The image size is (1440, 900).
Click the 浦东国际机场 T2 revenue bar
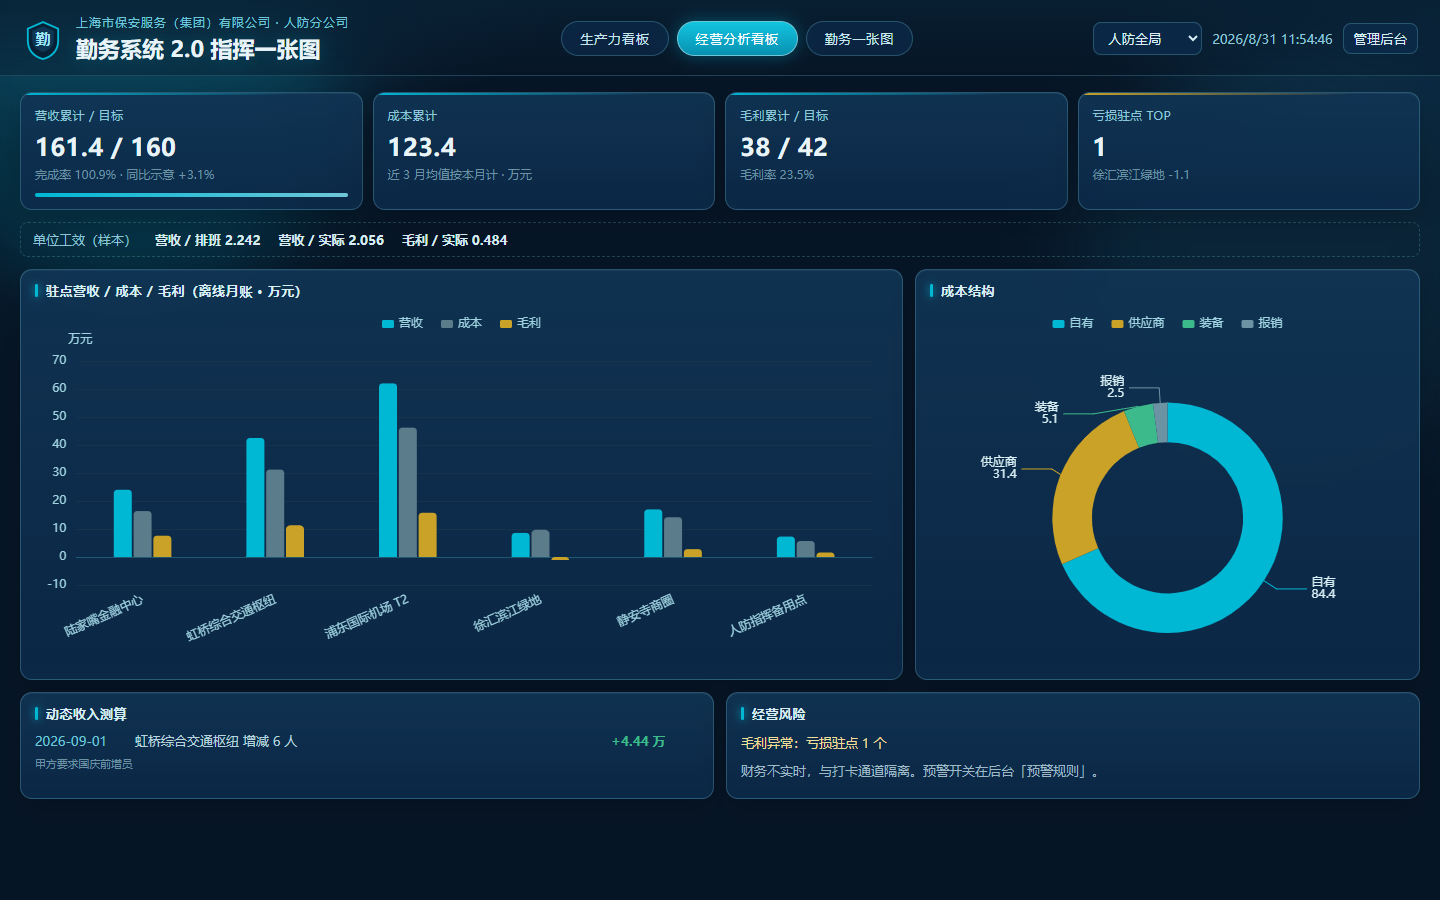(x=388, y=470)
